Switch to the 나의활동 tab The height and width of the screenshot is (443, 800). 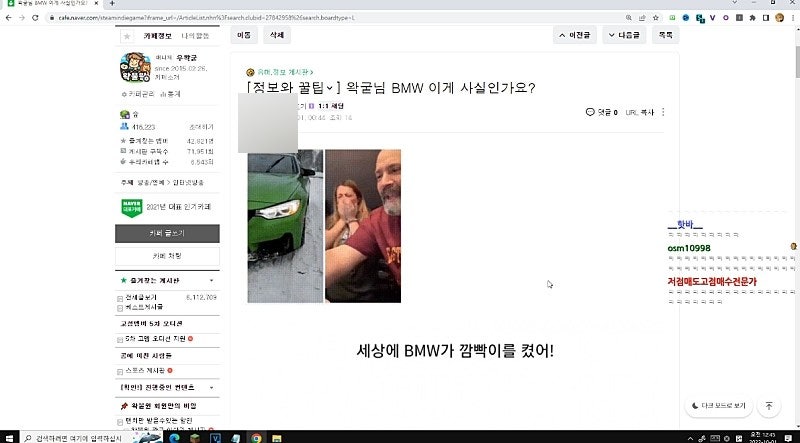[195, 36]
